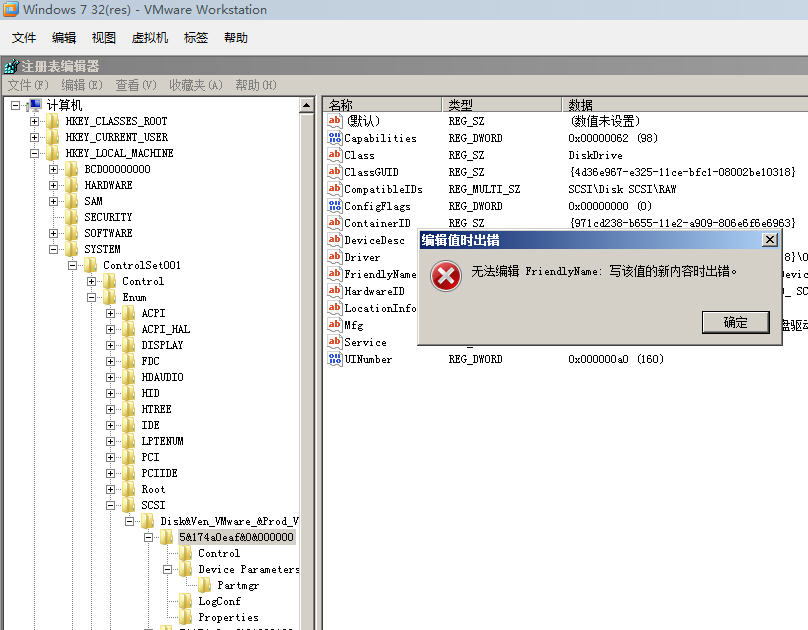Collapse the Enum key node
The height and width of the screenshot is (630, 808).
pyautogui.click(x=91, y=297)
